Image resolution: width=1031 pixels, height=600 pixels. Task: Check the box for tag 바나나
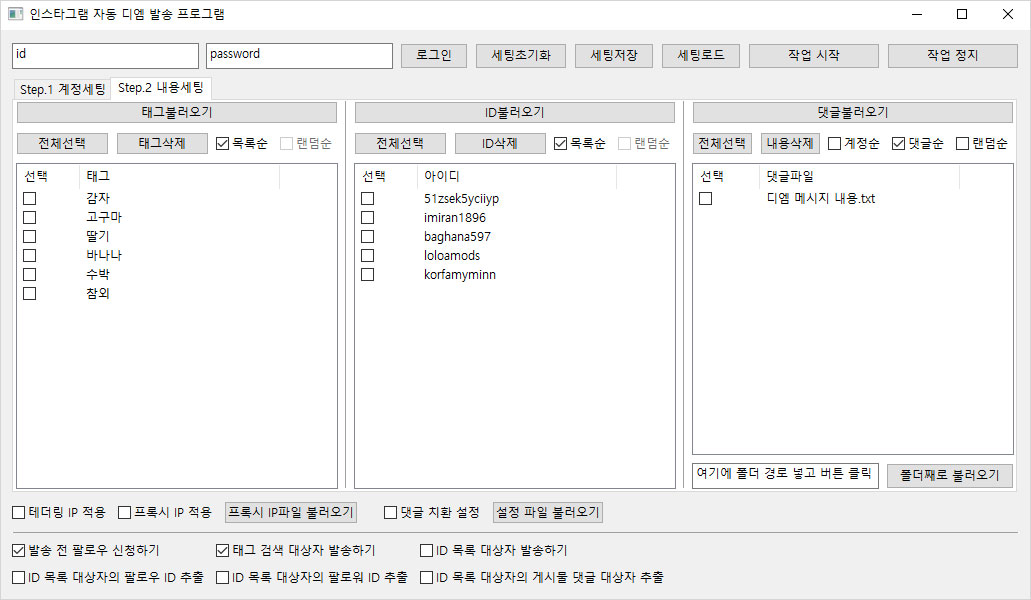30,256
